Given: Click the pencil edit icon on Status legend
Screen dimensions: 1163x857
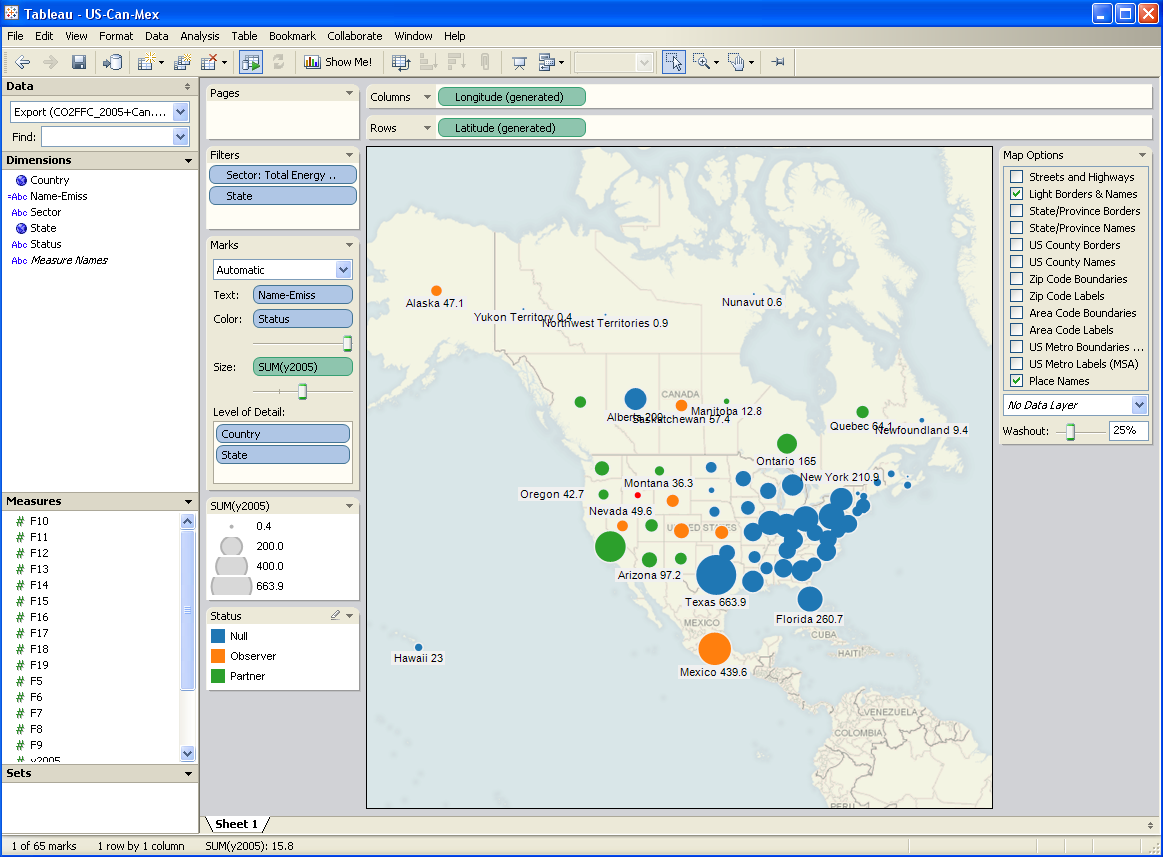Looking at the screenshot, I should point(335,615).
